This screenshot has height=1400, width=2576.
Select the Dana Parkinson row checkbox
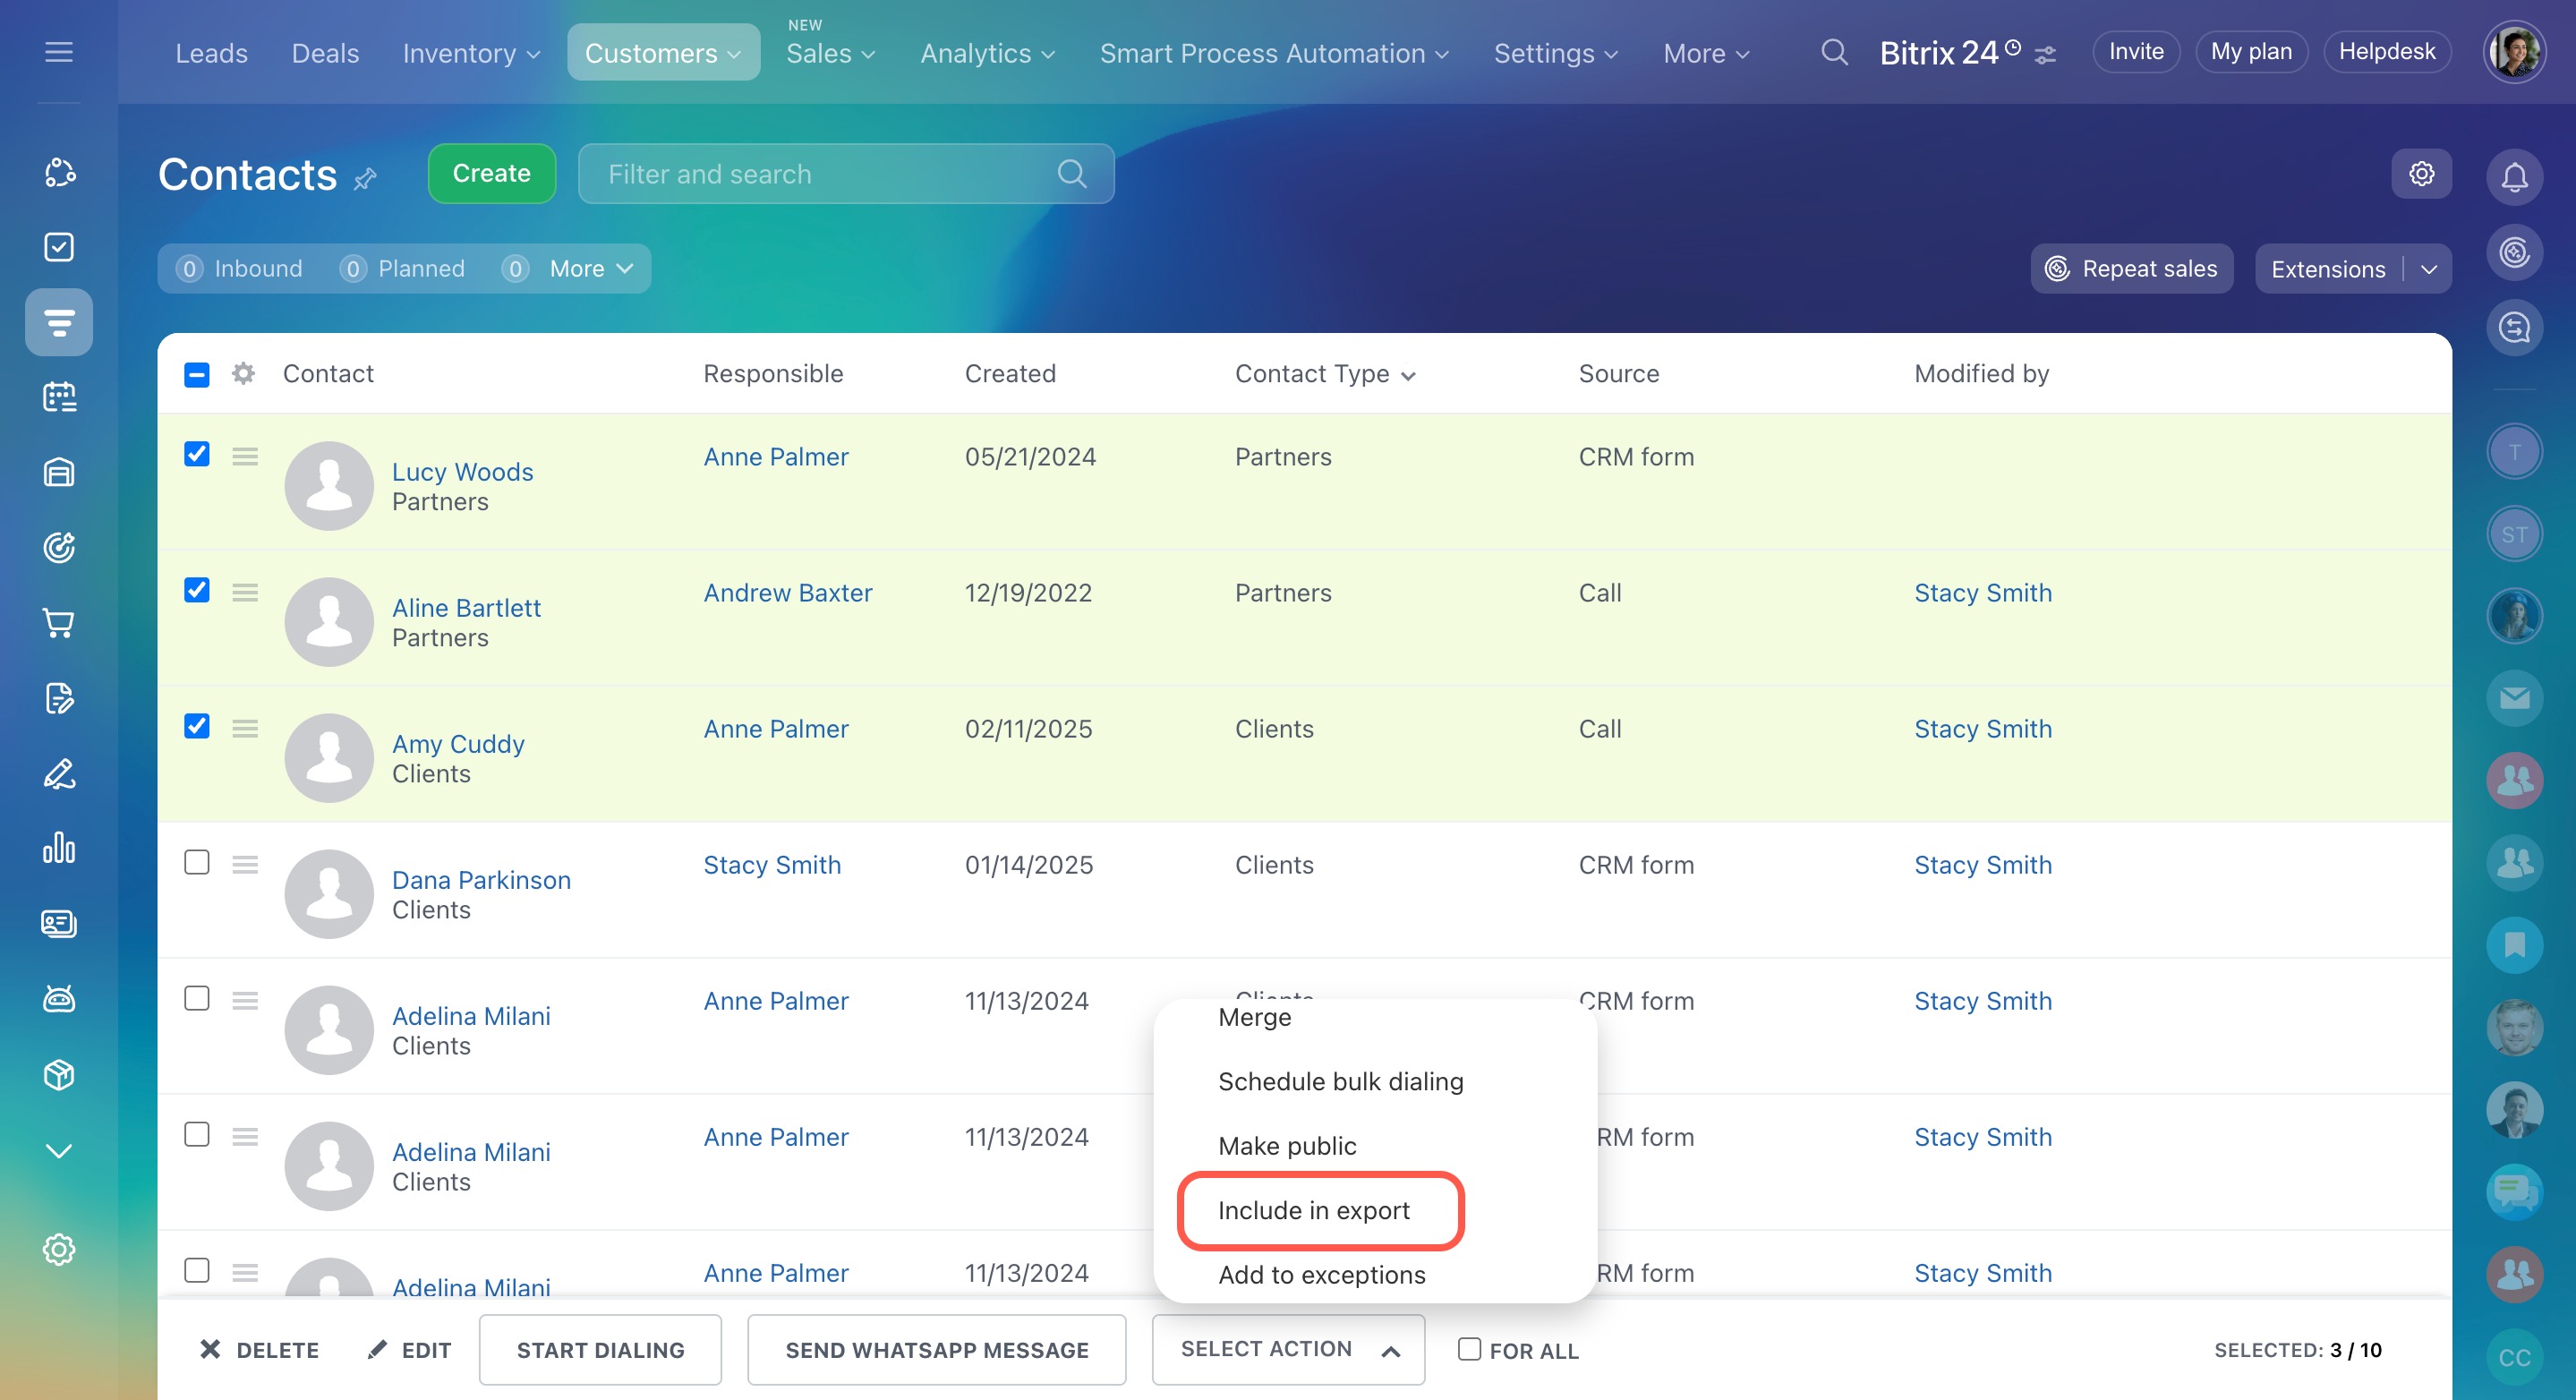tap(197, 863)
